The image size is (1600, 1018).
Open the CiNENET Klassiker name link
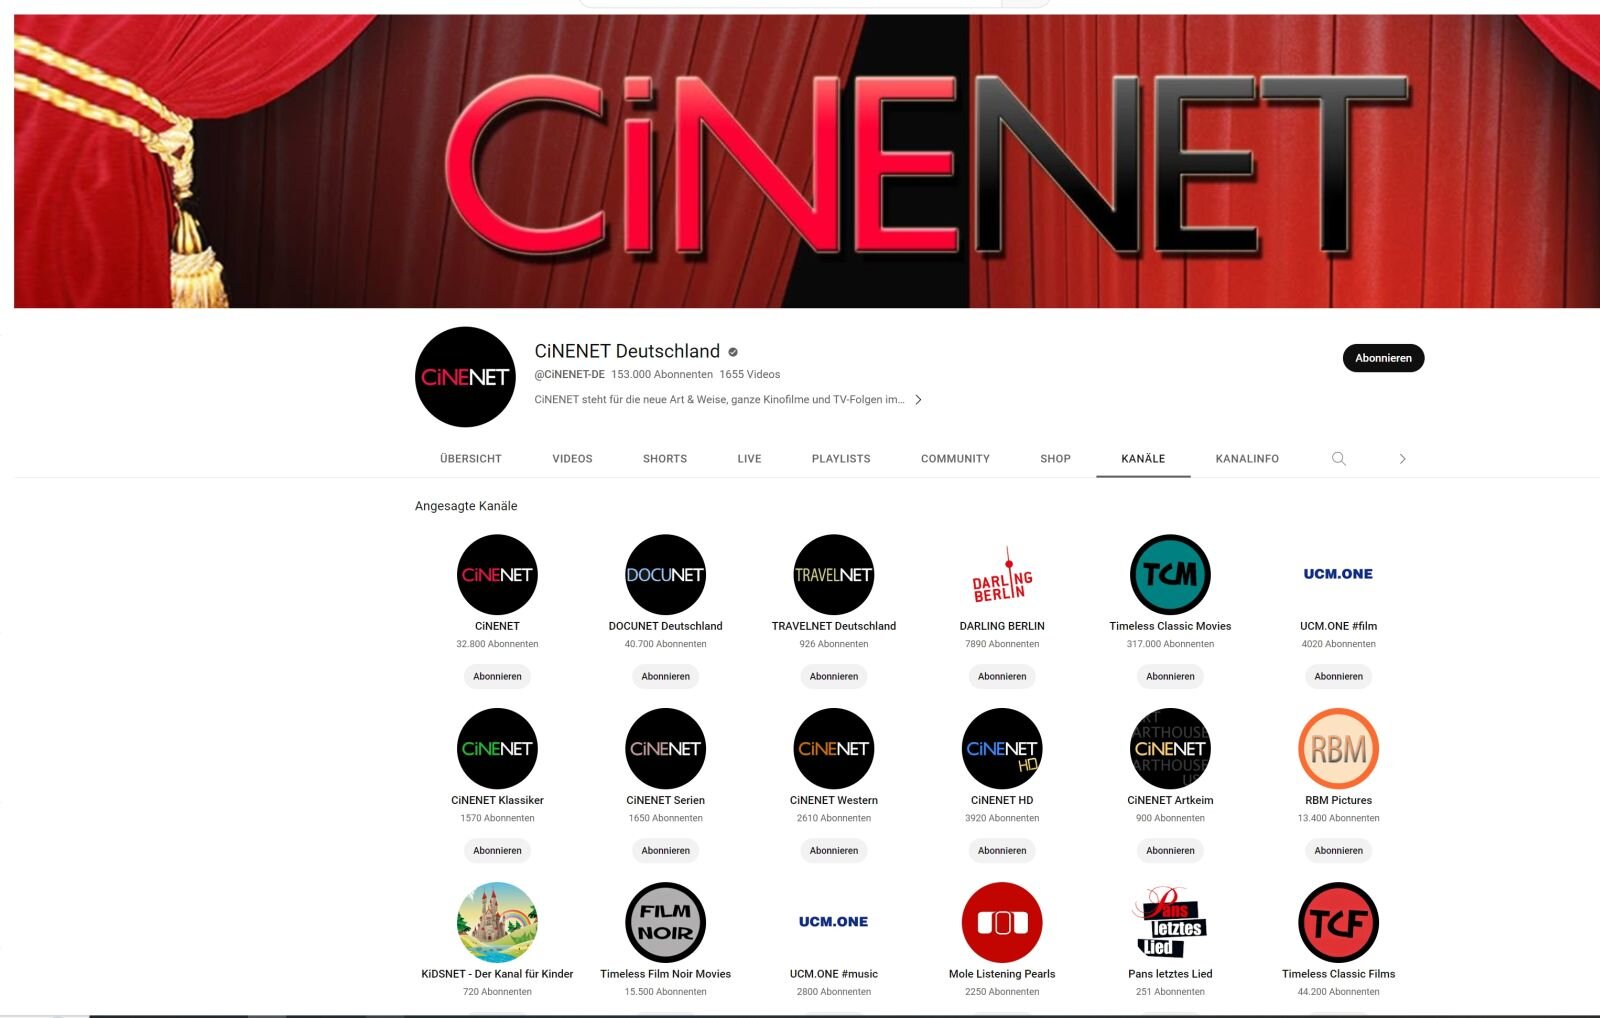pyautogui.click(x=497, y=800)
